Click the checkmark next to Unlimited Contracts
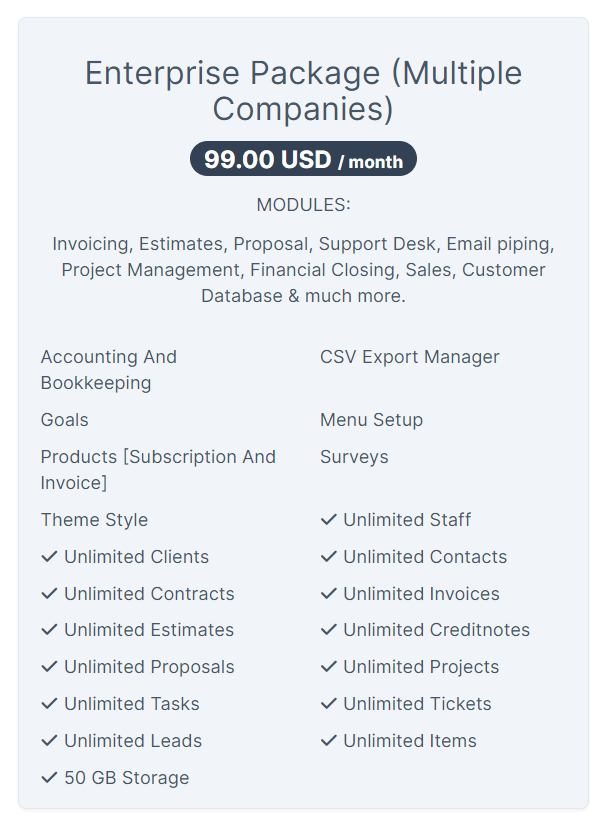The width and height of the screenshot is (610, 830). tap(49, 594)
